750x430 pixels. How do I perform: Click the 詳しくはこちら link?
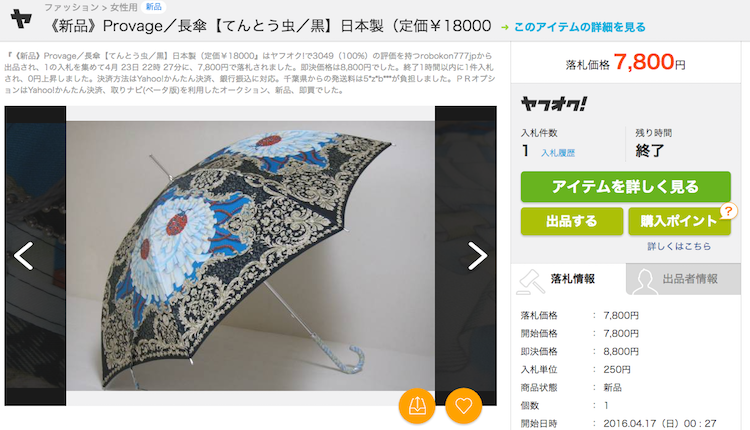click(679, 246)
